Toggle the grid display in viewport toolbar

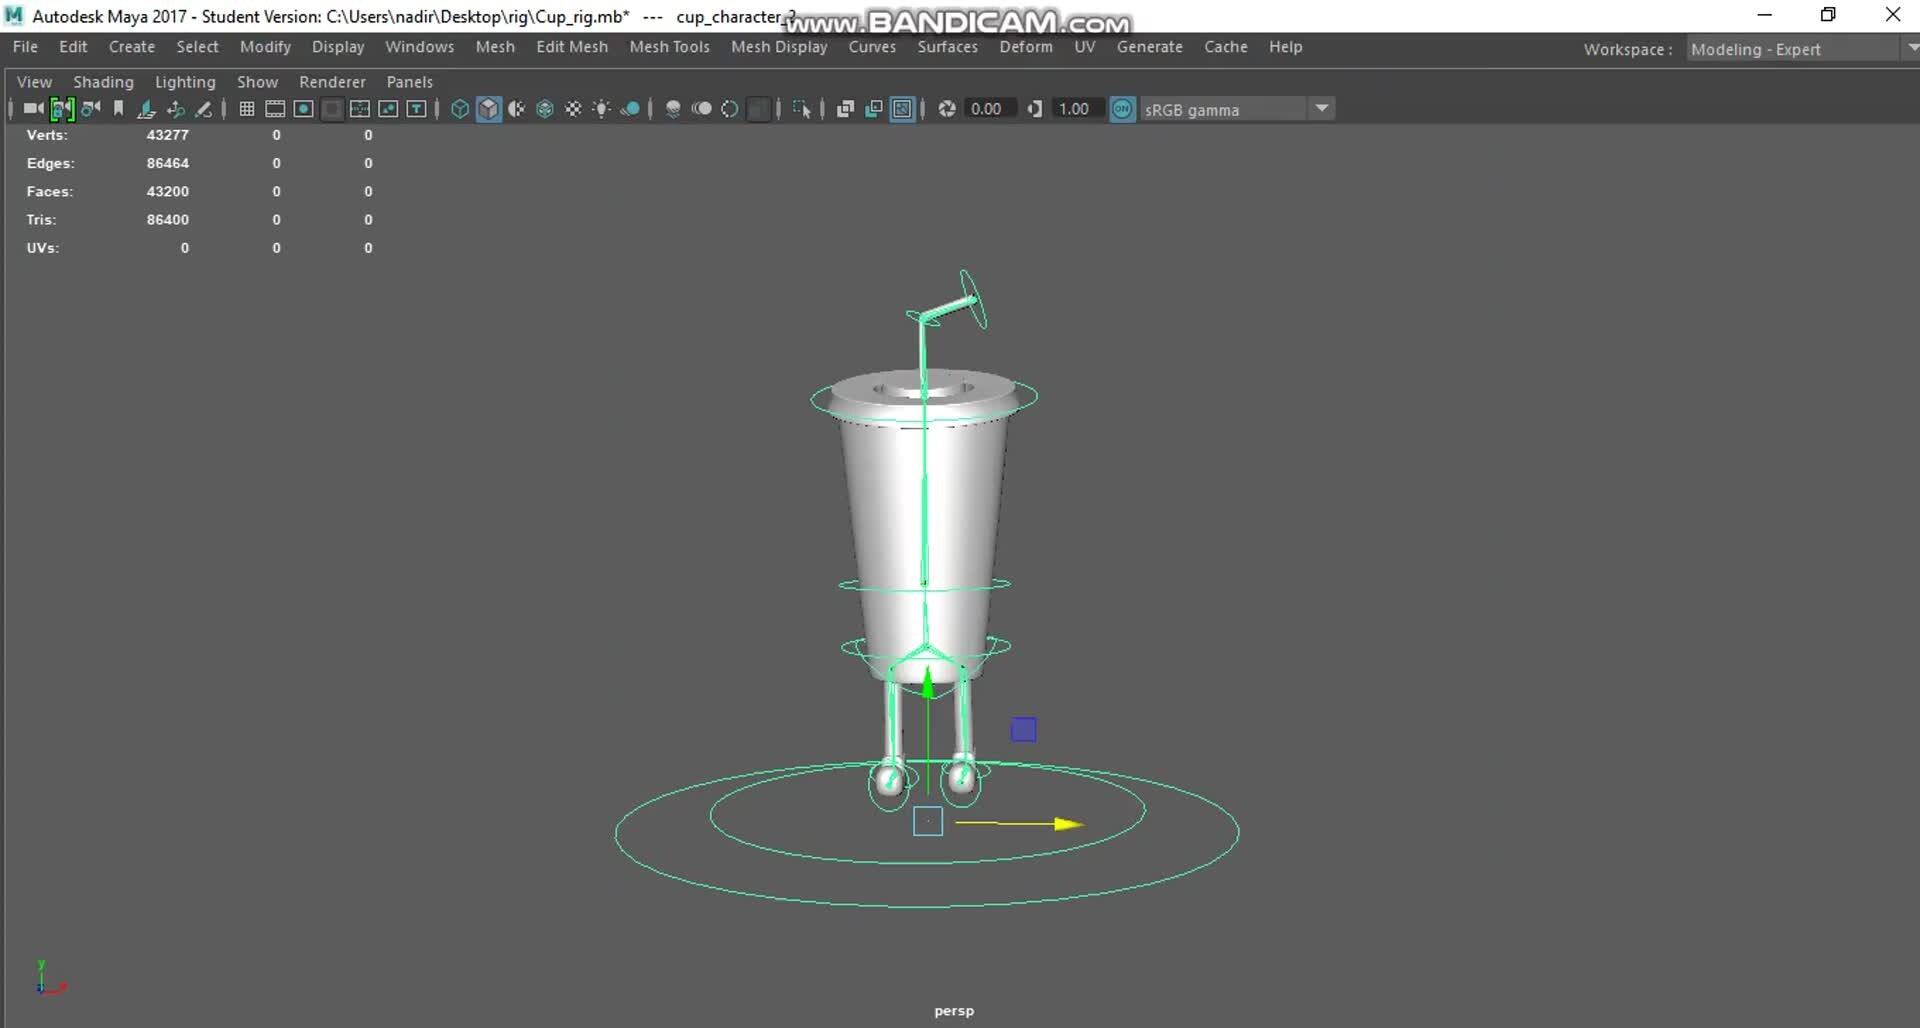tap(246, 109)
